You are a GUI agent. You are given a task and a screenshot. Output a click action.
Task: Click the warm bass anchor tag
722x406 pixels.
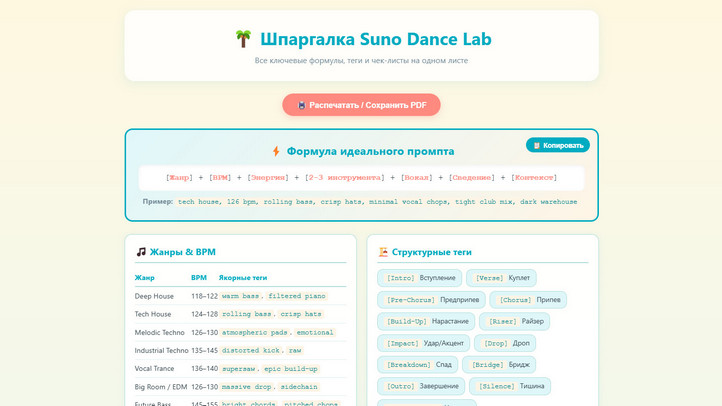click(x=240, y=296)
